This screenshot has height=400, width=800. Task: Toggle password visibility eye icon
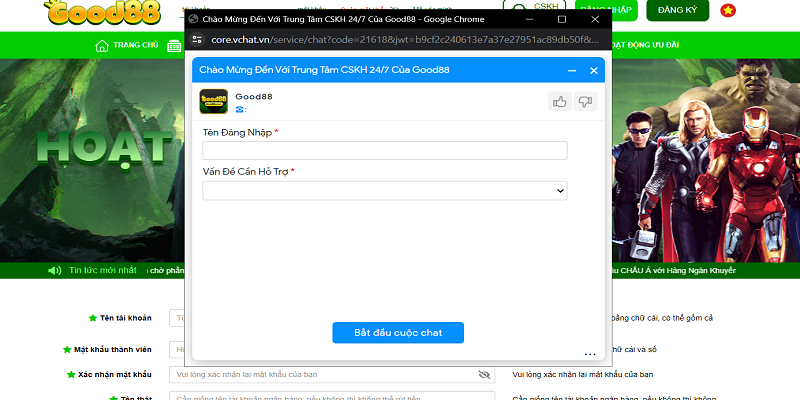(484, 374)
